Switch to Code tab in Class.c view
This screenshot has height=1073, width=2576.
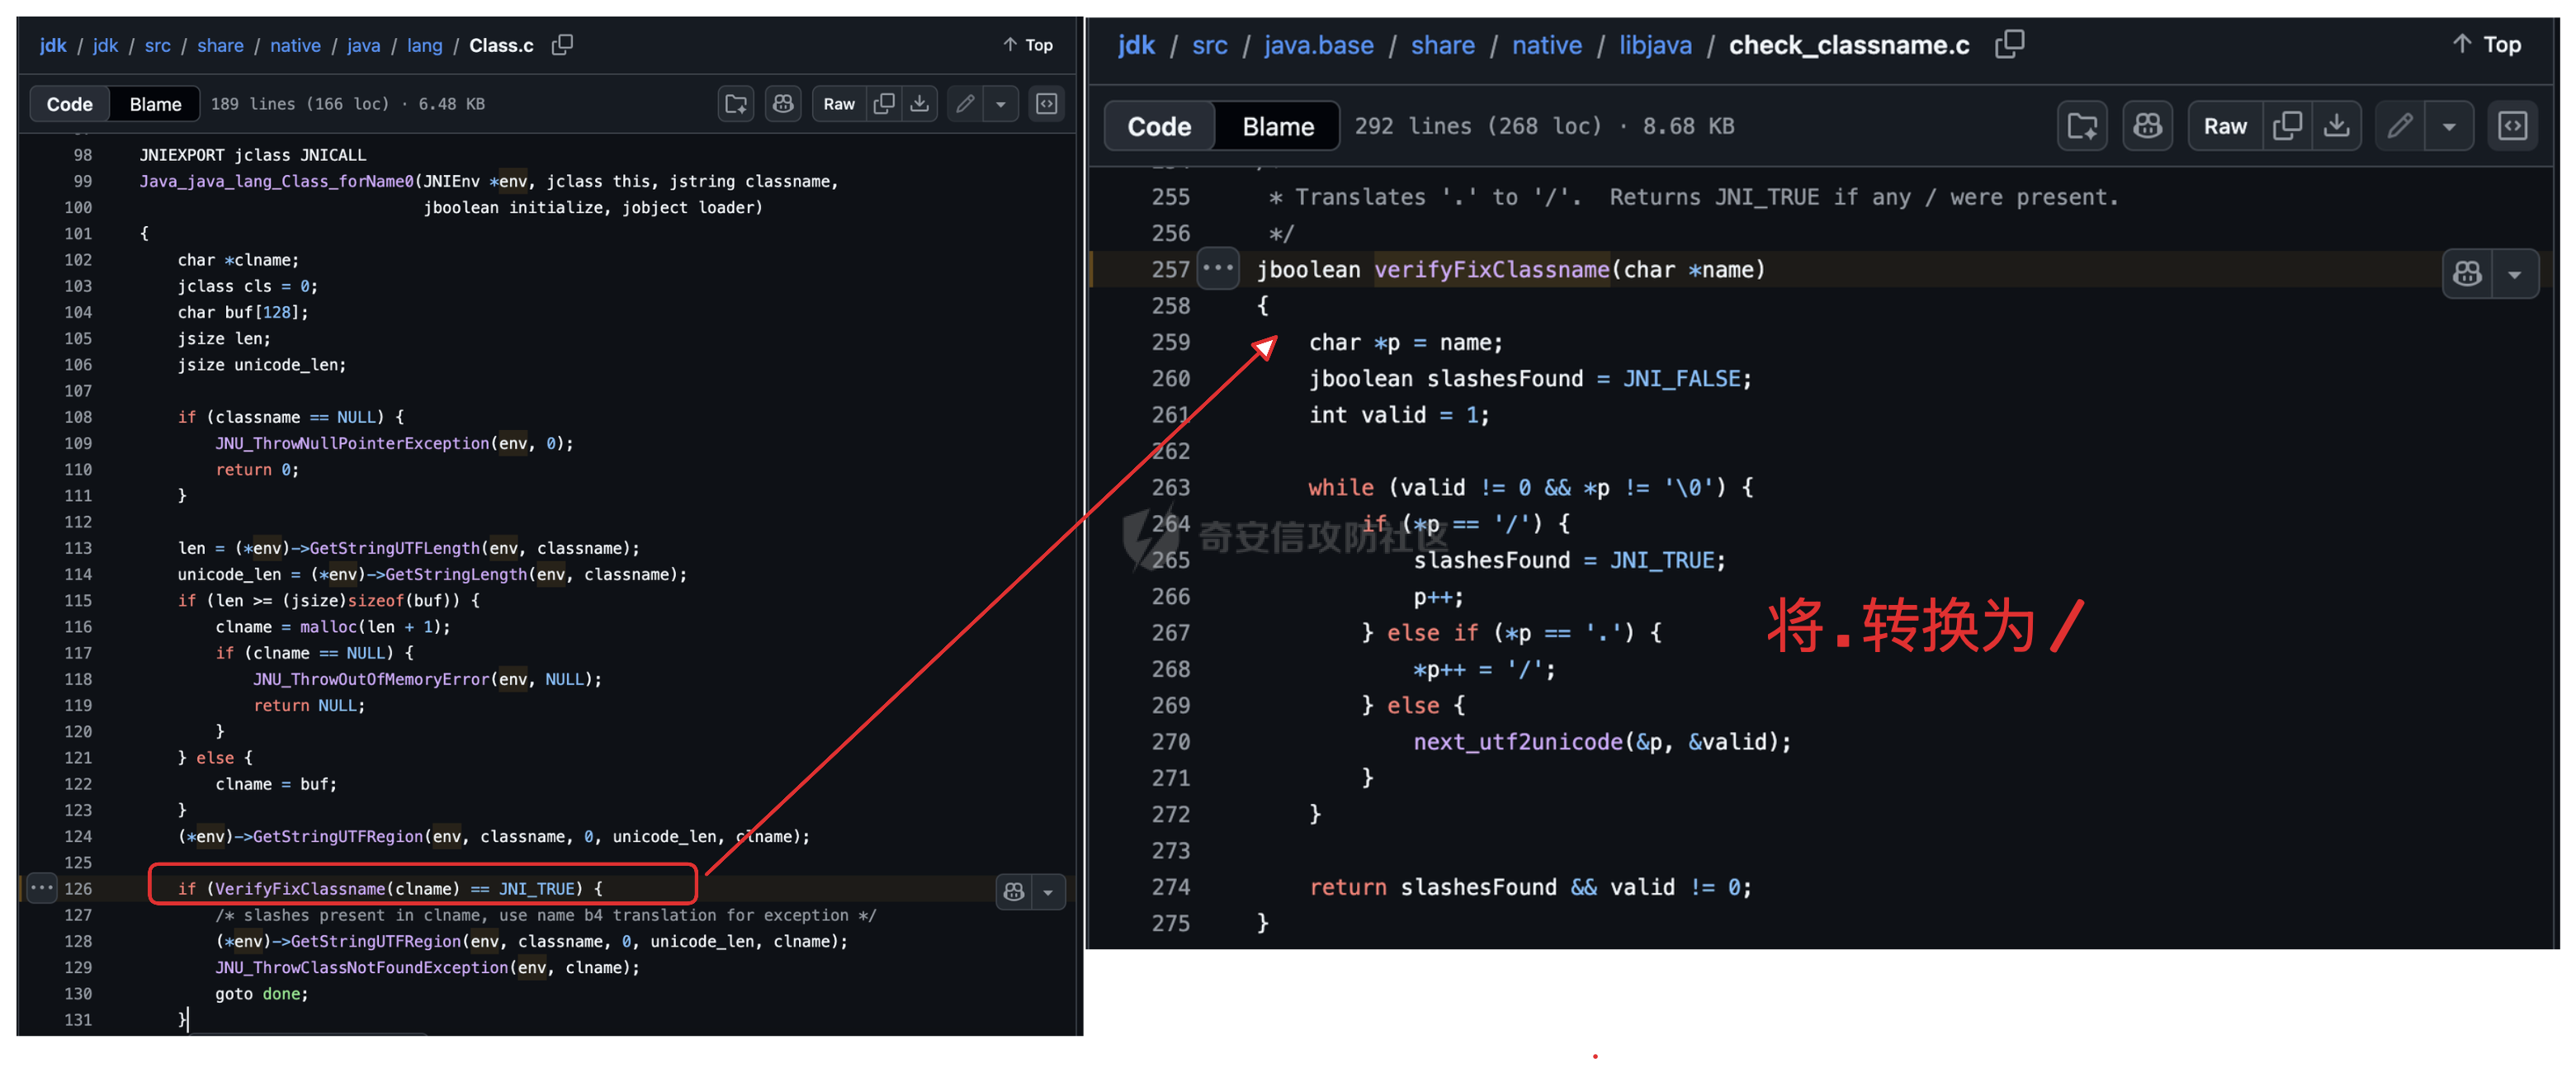(69, 104)
